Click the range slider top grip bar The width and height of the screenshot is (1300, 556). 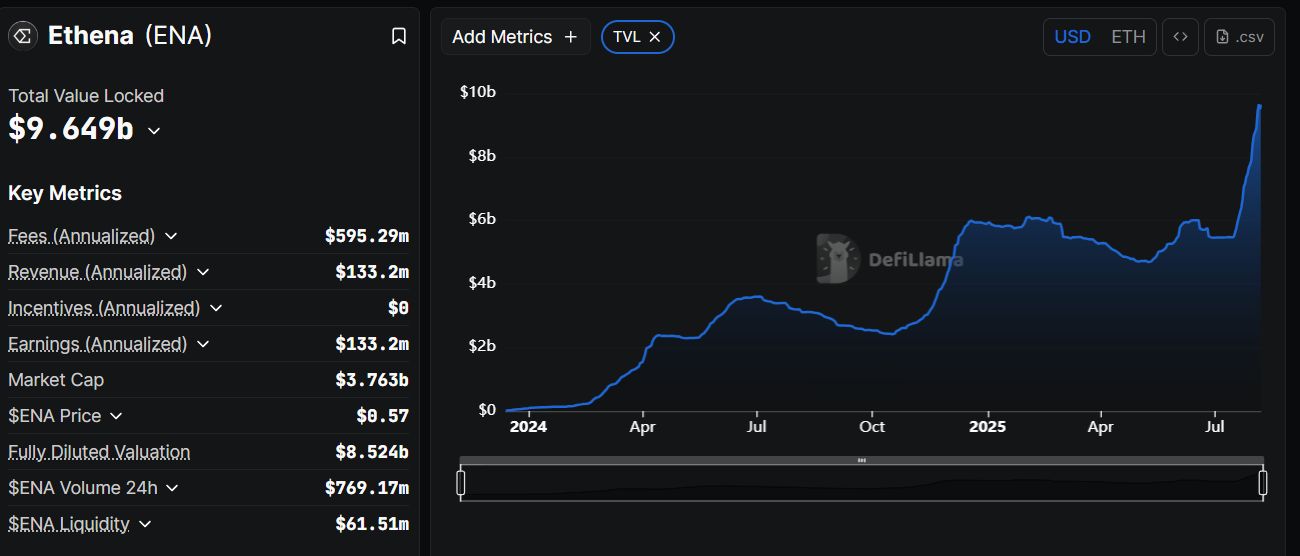(862, 460)
